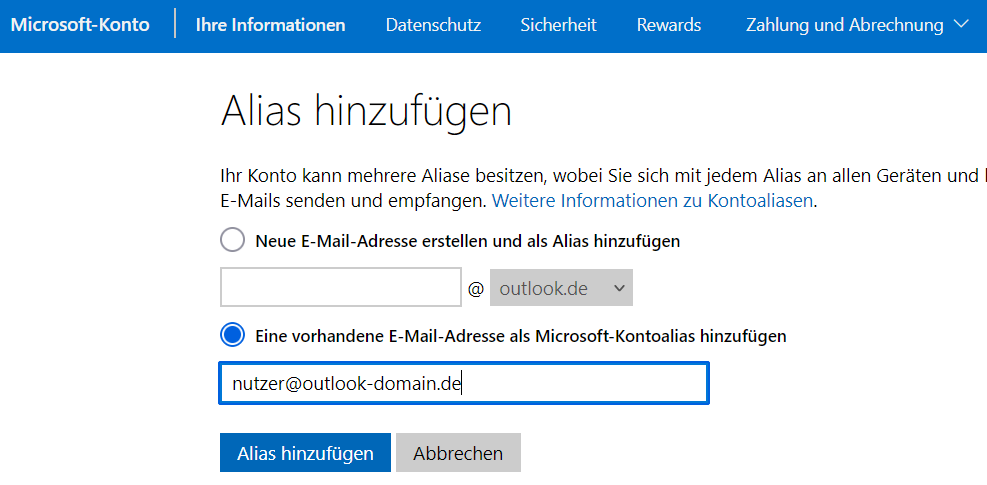Open the Datenschutz tab

click(434, 25)
